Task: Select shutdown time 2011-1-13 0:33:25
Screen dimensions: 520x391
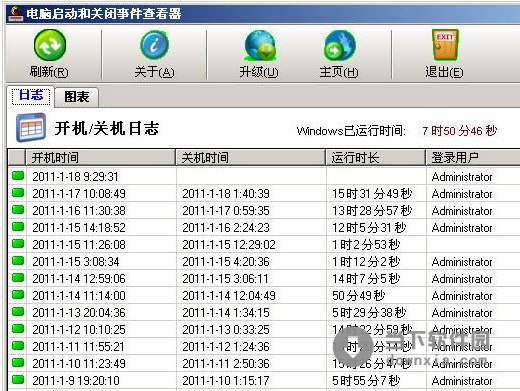Action: (x=226, y=330)
